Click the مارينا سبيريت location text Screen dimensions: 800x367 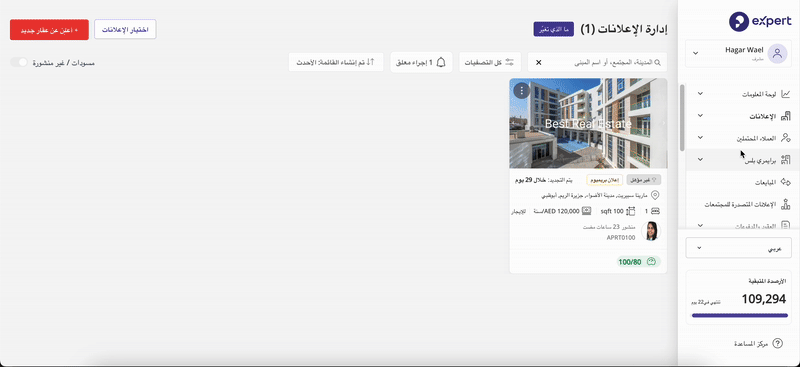pyautogui.click(x=595, y=195)
